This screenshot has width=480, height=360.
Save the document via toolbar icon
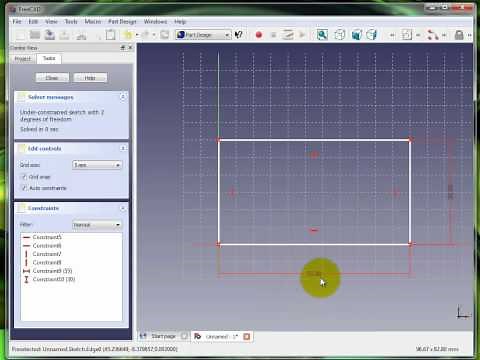[49, 35]
